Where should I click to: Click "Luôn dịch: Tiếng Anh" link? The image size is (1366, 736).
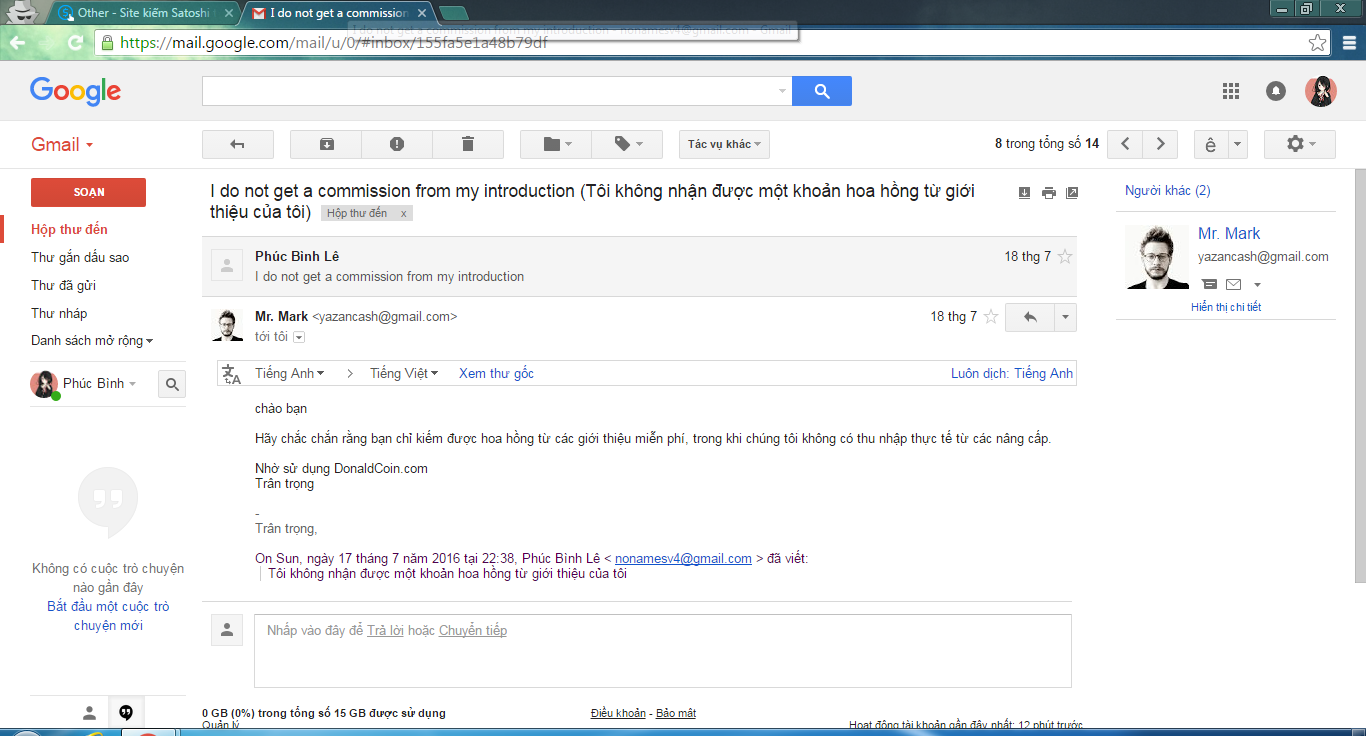pos(1012,374)
